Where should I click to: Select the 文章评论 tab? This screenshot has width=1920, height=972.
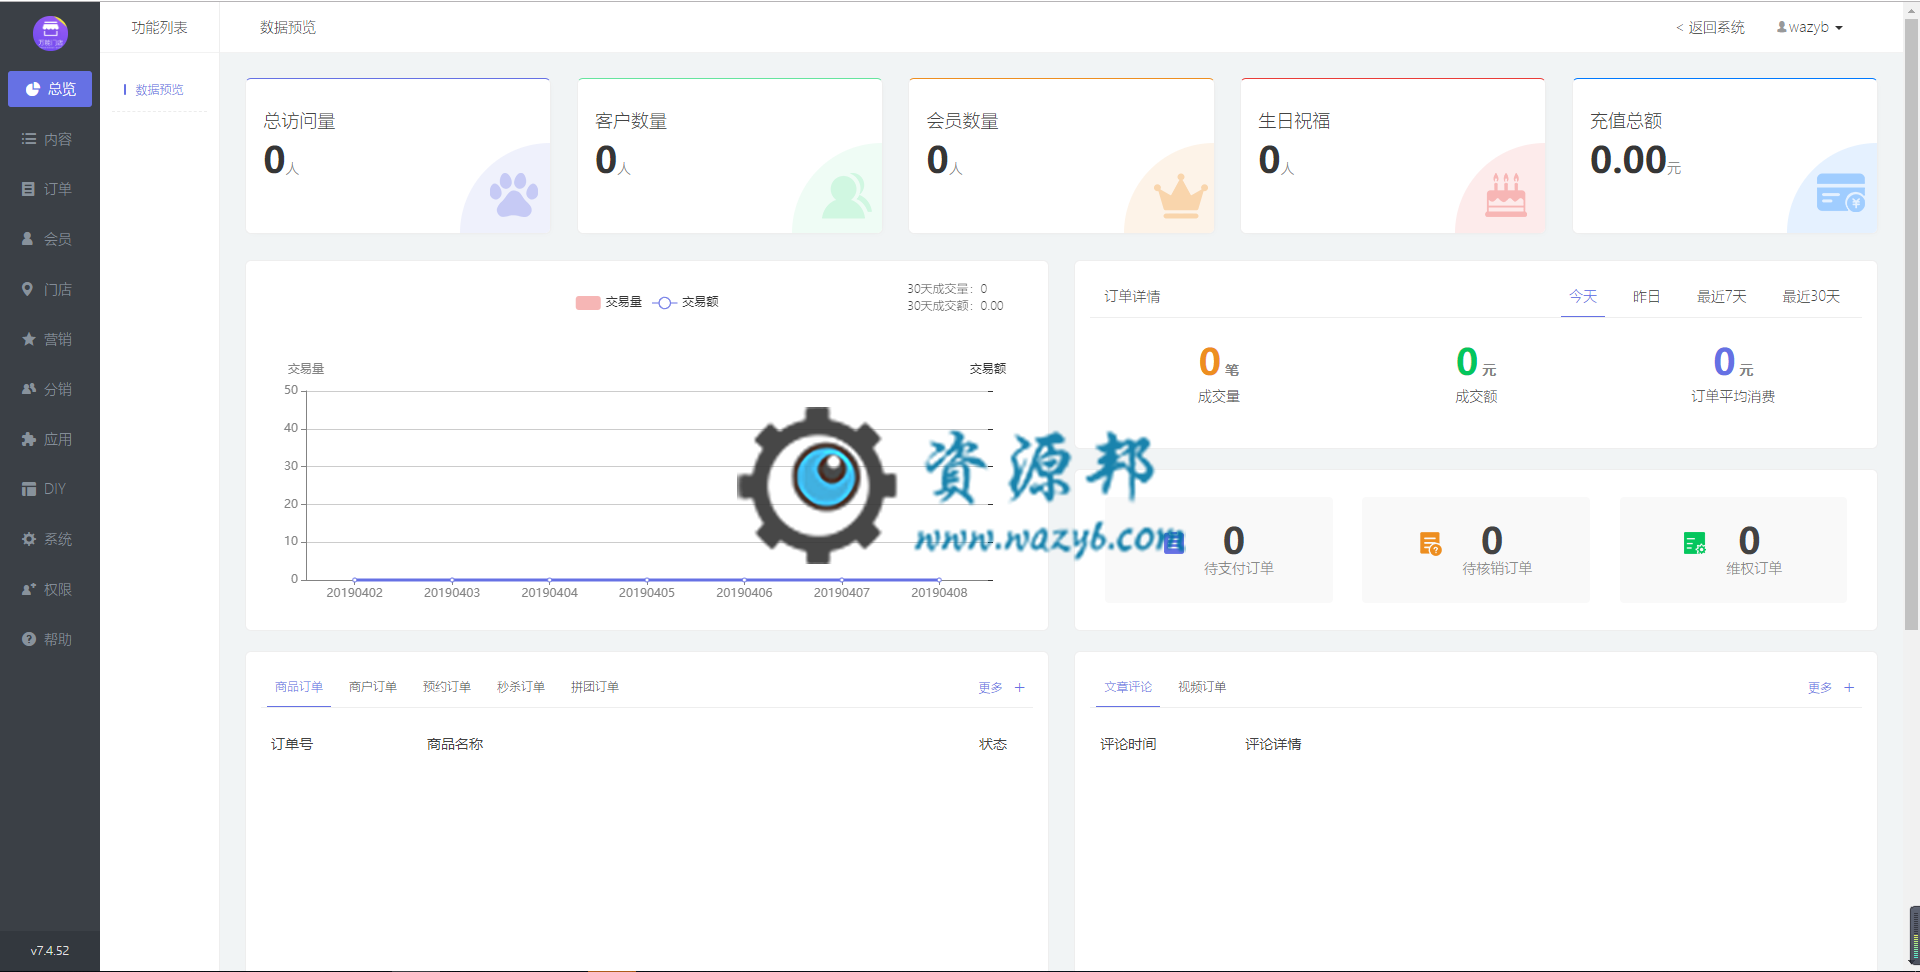(x=1128, y=687)
